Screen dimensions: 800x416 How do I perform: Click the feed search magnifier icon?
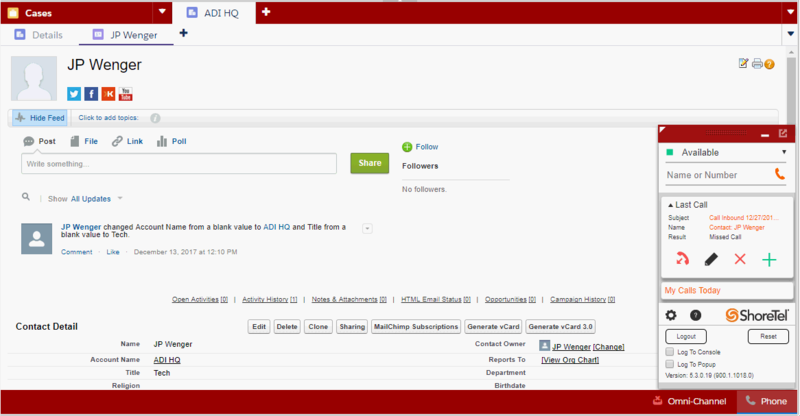[x=26, y=197]
